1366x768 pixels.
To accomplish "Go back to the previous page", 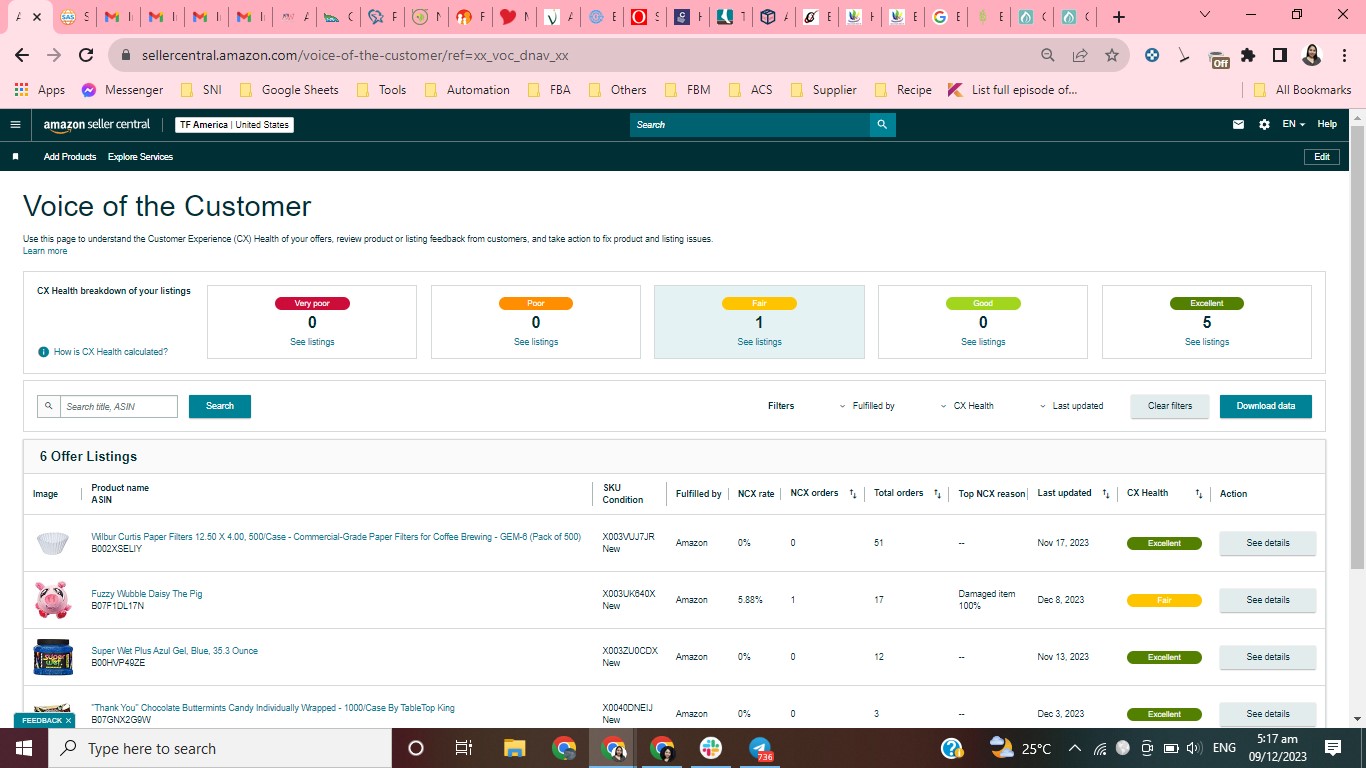I will tap(24, 56).
